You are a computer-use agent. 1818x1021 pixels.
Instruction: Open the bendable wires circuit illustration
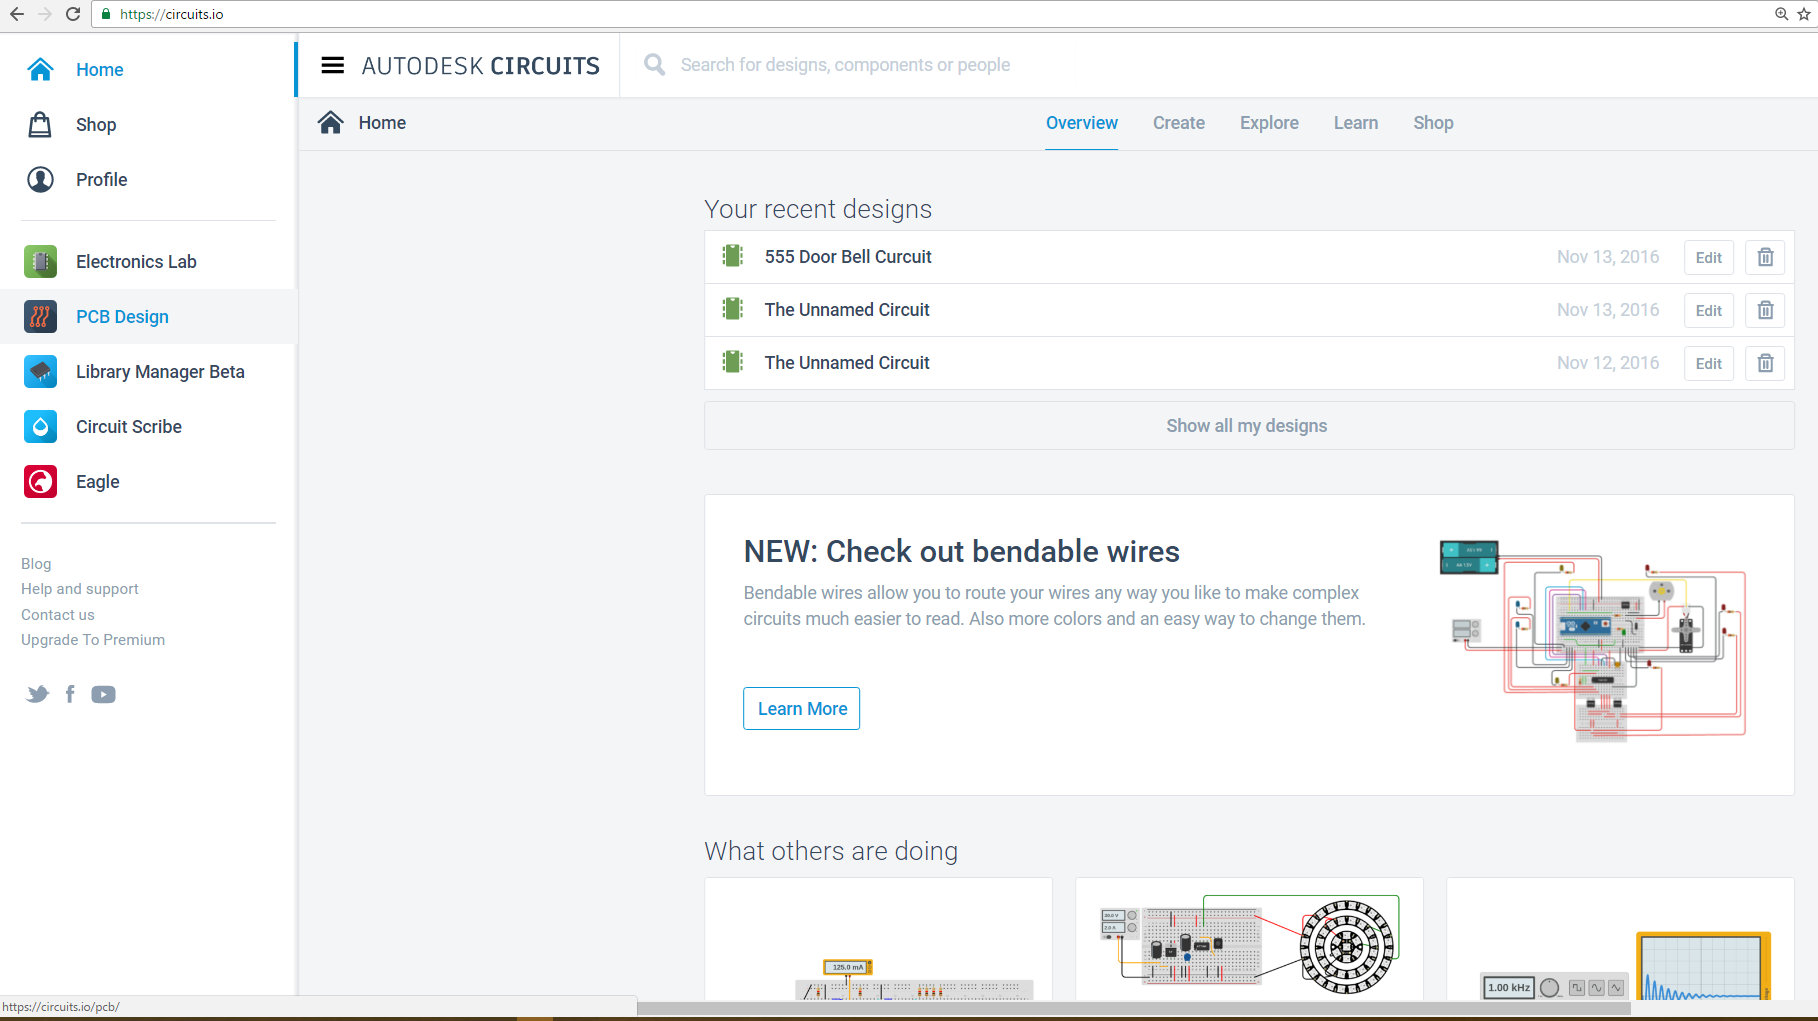1592,641
